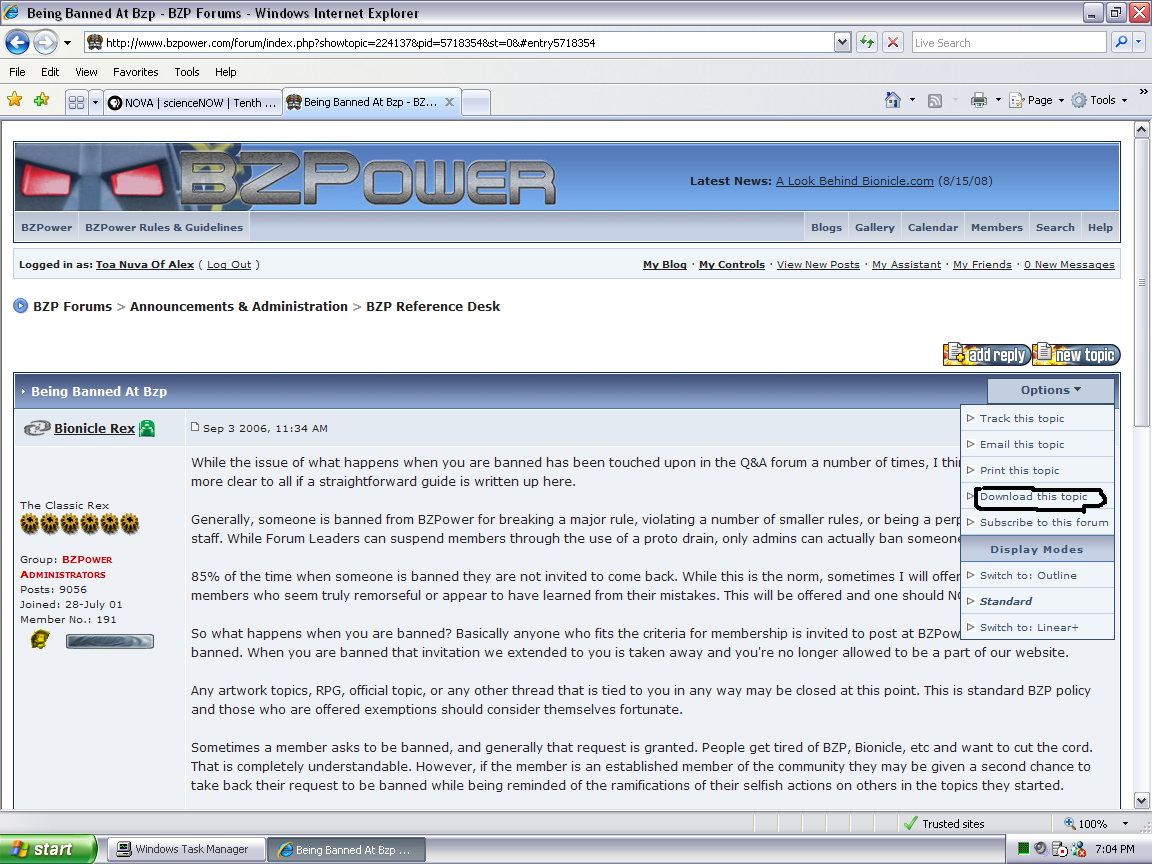Open Favorites Center star icon

pos(15,100)
